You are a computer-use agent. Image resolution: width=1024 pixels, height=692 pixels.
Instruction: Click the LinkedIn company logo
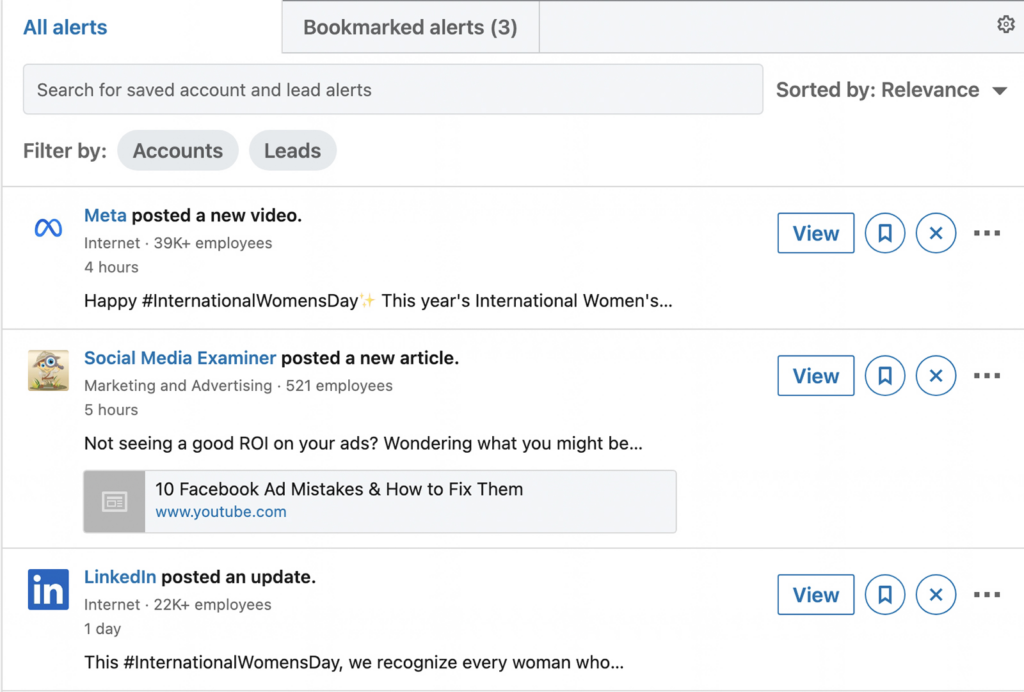[47, 590]
